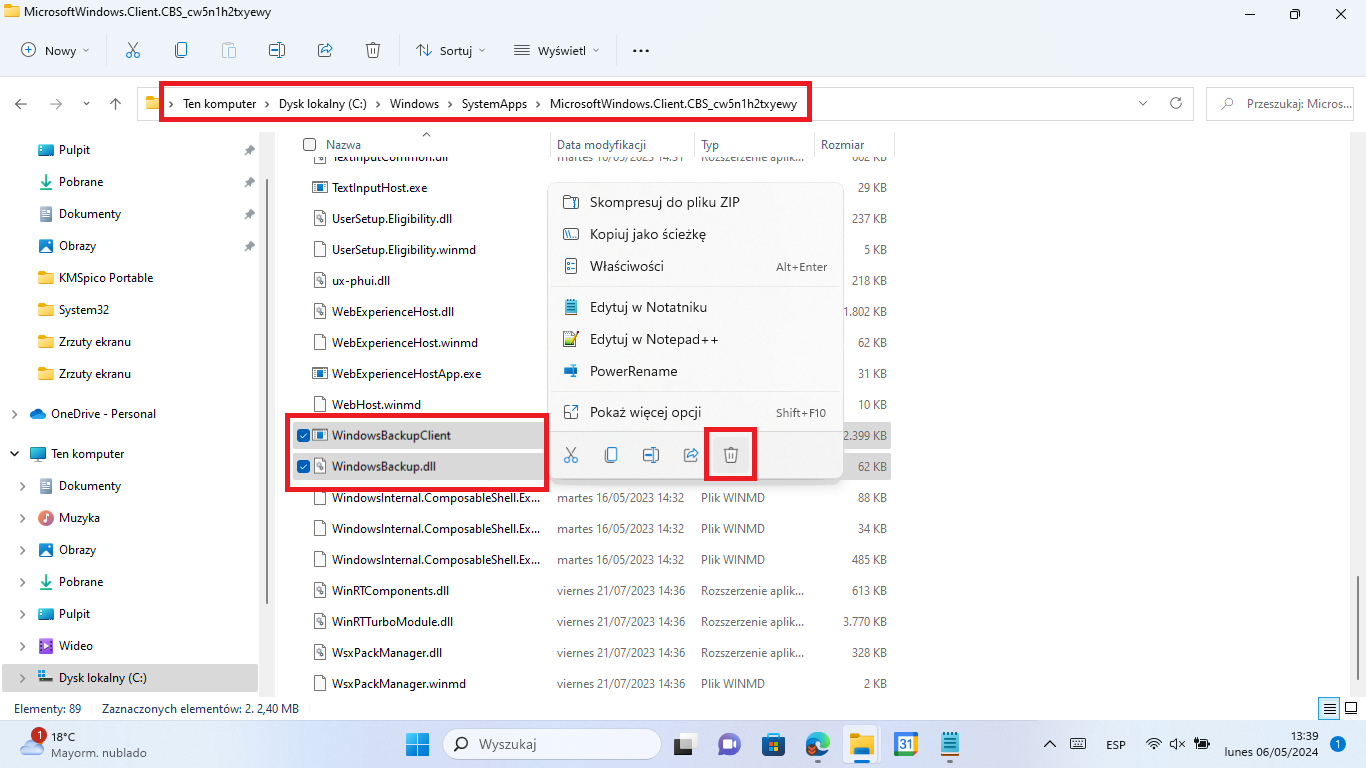The image size is (1366, 768).
Task: Collapse the Ten komputer tree node
Action: point(14,454)
